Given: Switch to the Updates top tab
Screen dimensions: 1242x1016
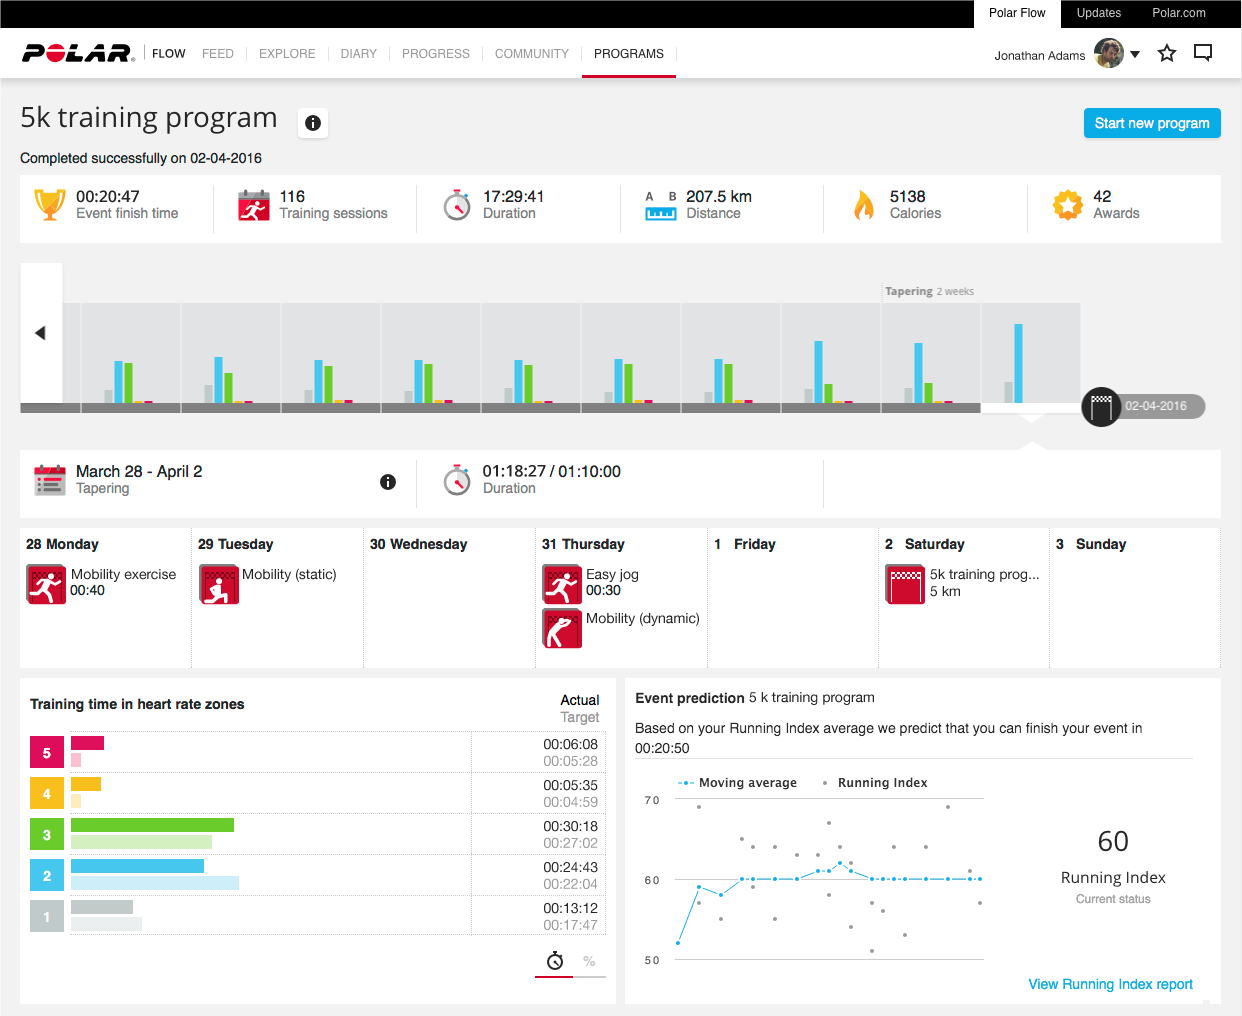Looking at the screenshot, I should tap(1098, 13).
